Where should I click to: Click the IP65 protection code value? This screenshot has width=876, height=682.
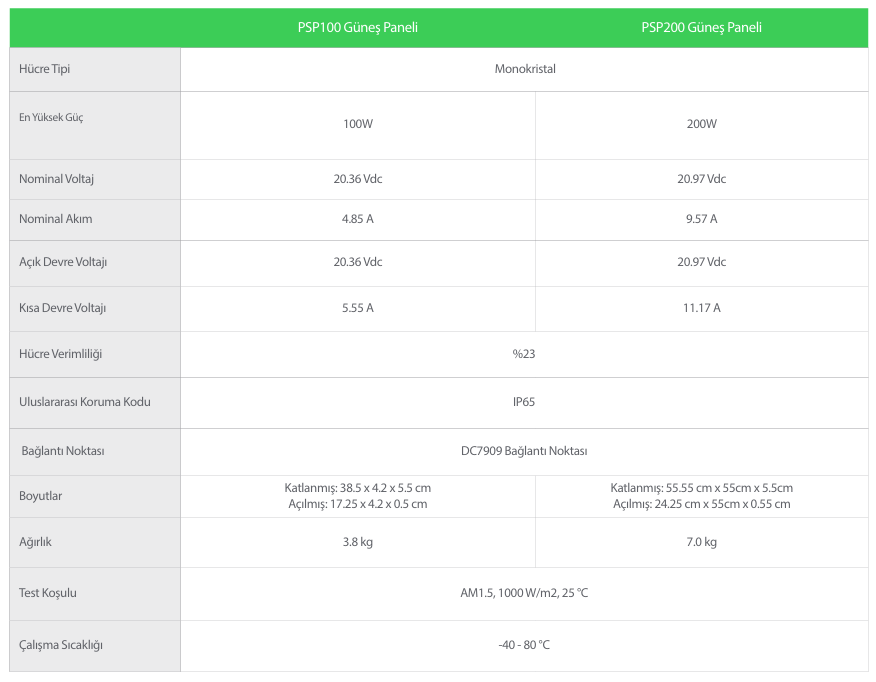[524, 402]
